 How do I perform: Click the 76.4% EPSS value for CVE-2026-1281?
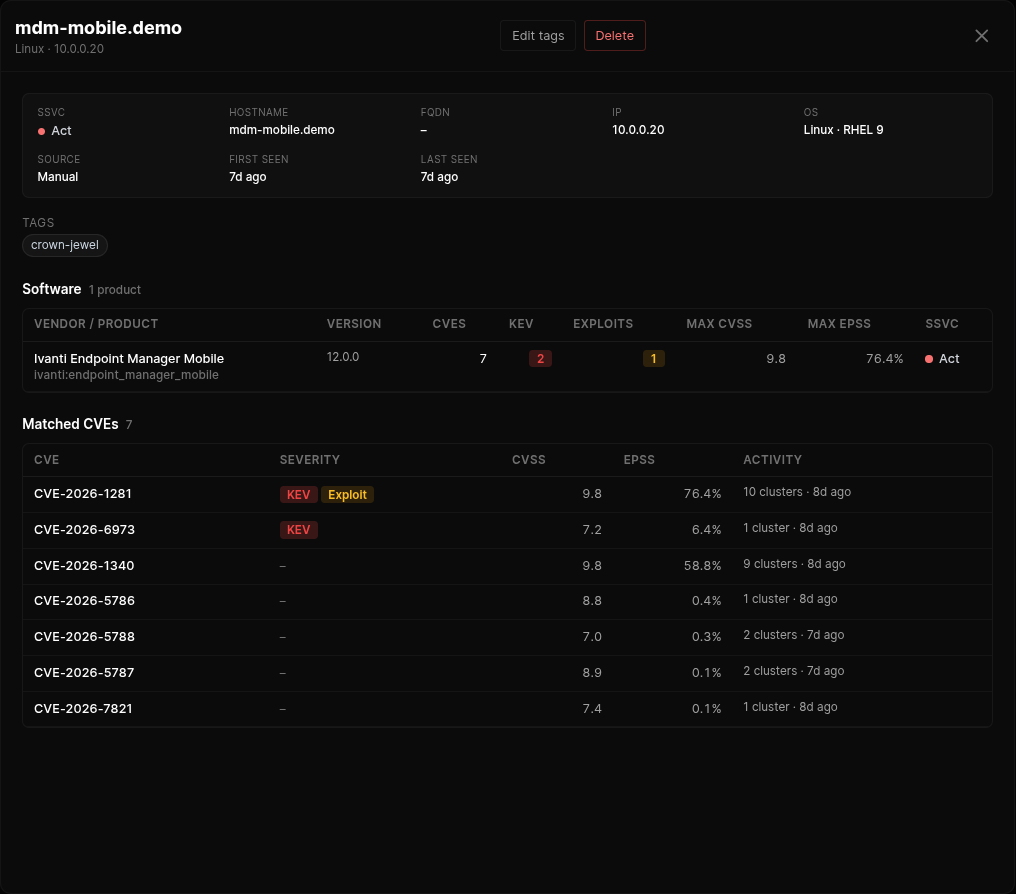(x=702, y=494)
